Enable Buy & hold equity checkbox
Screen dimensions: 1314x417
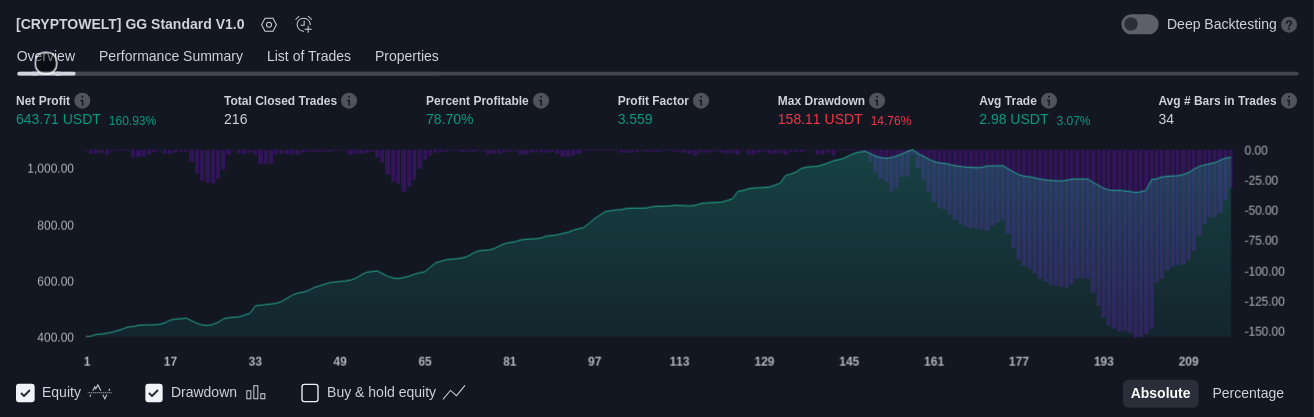310,393
